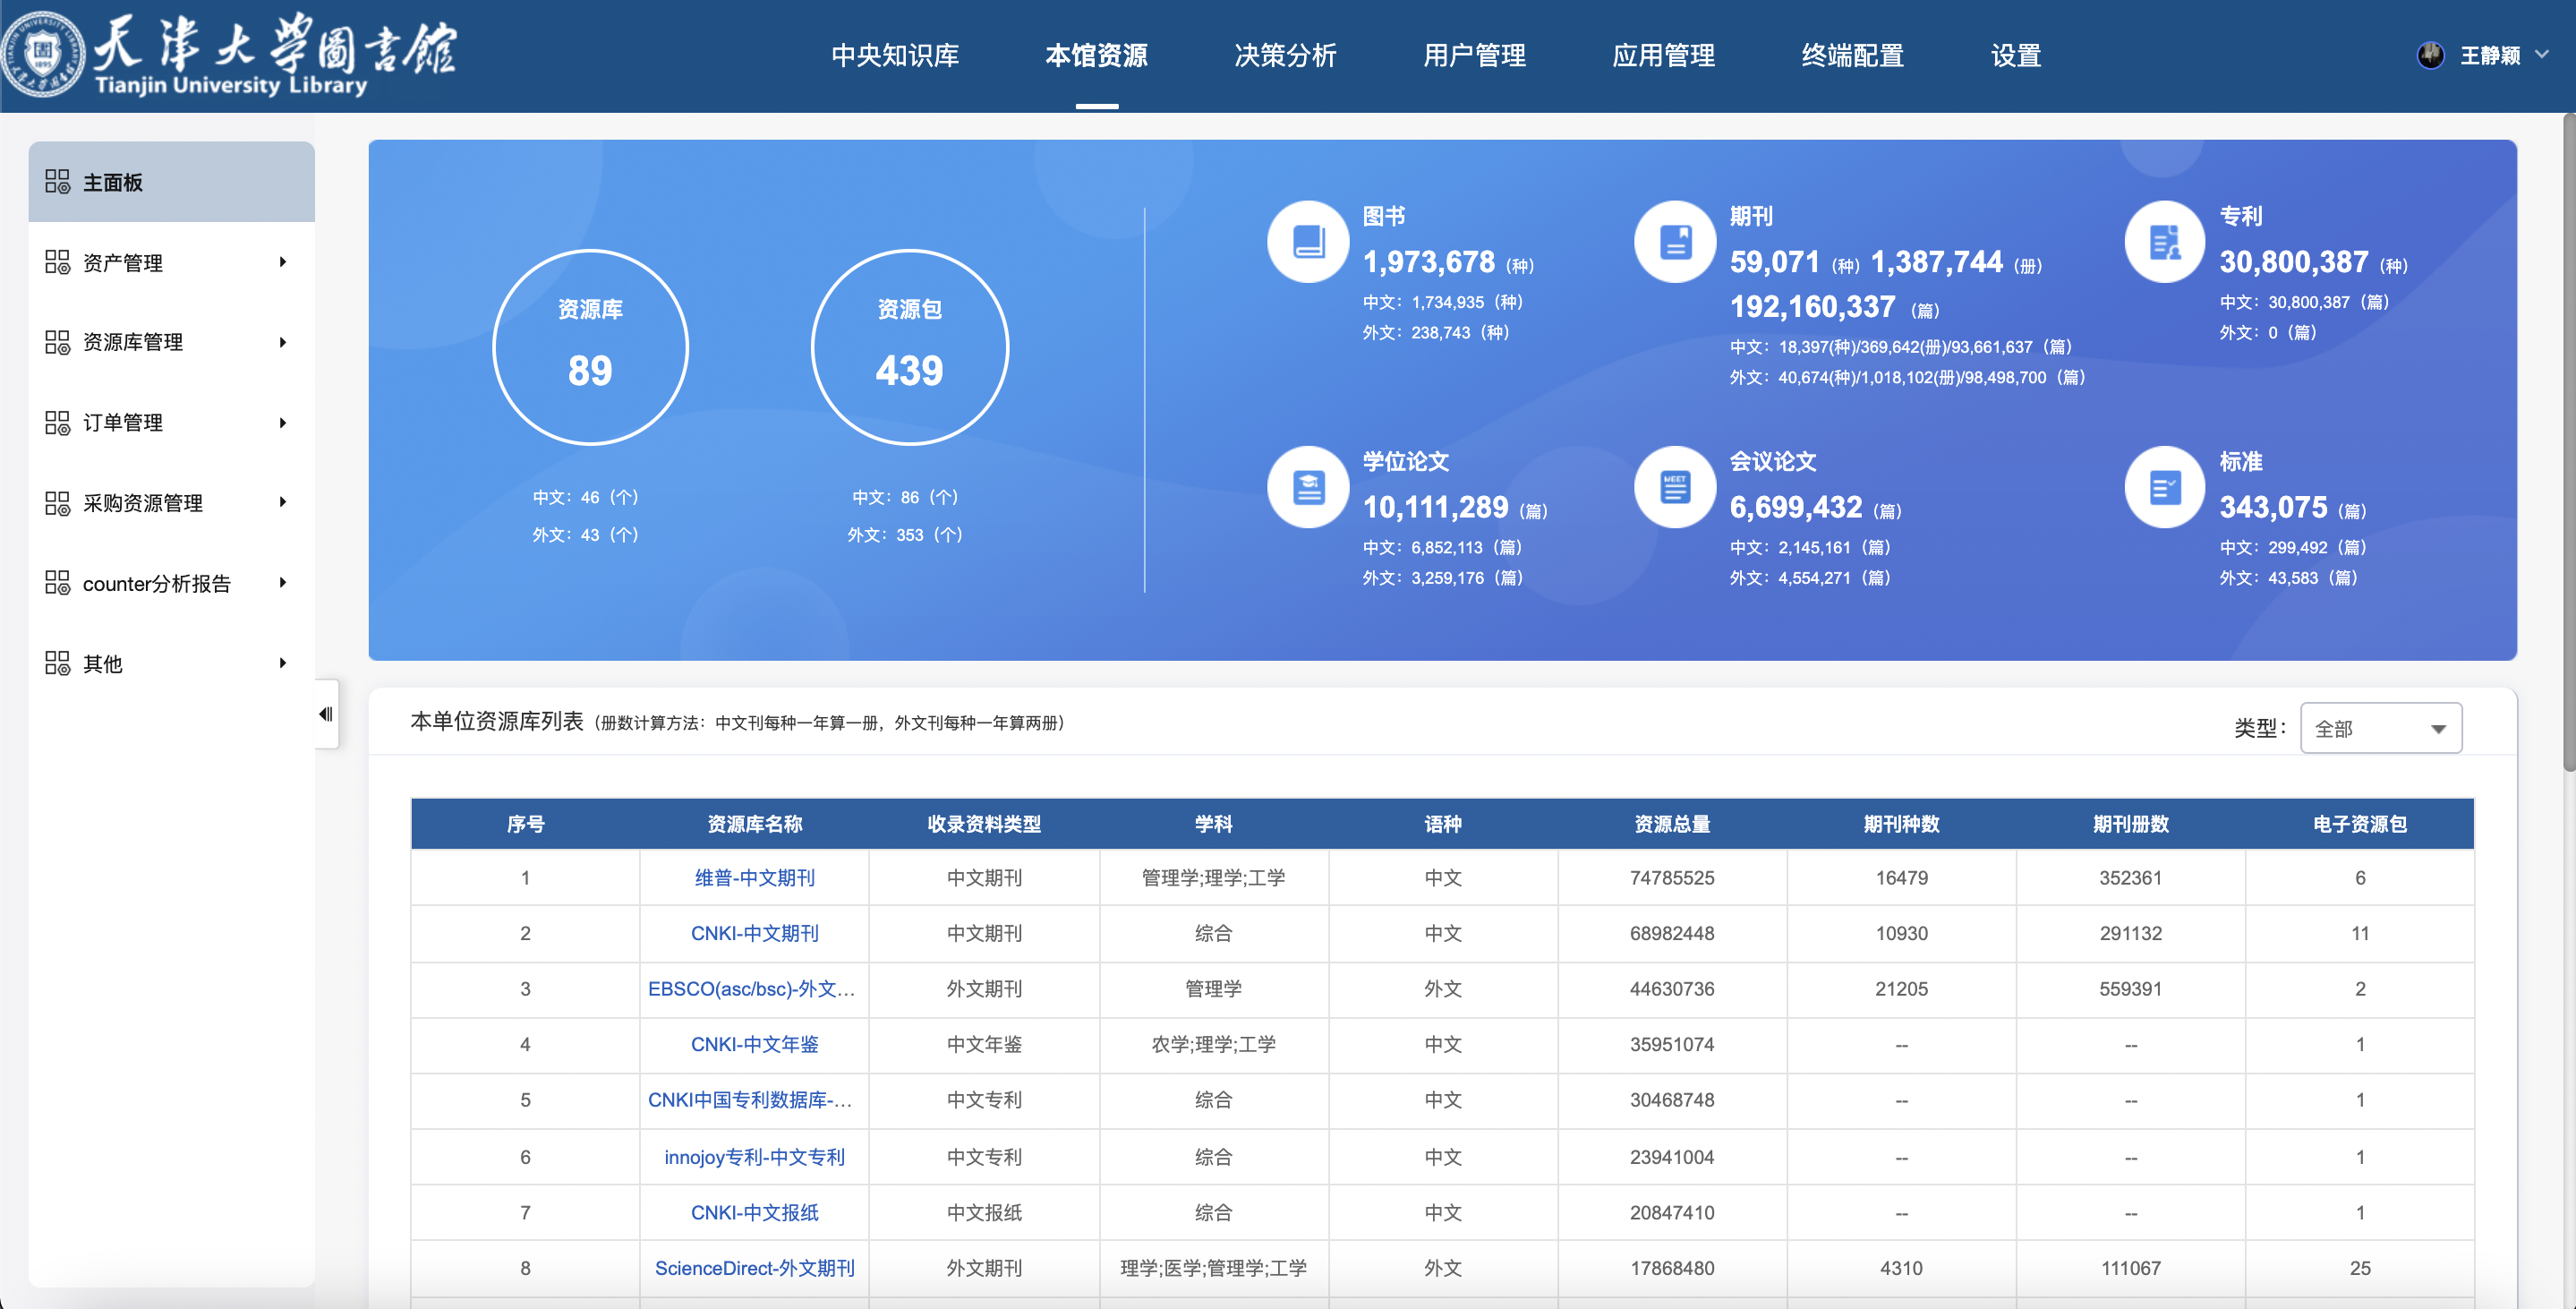Click the Tianjin University Library logo
The image size is (2576, 1309).
tap(230, 54)
